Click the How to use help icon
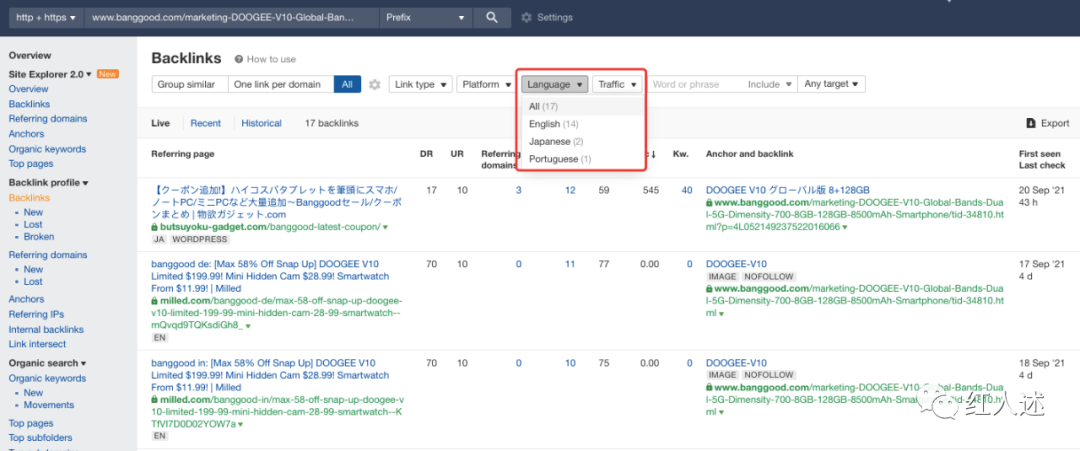1080x451 pixels. coord(239,60)
